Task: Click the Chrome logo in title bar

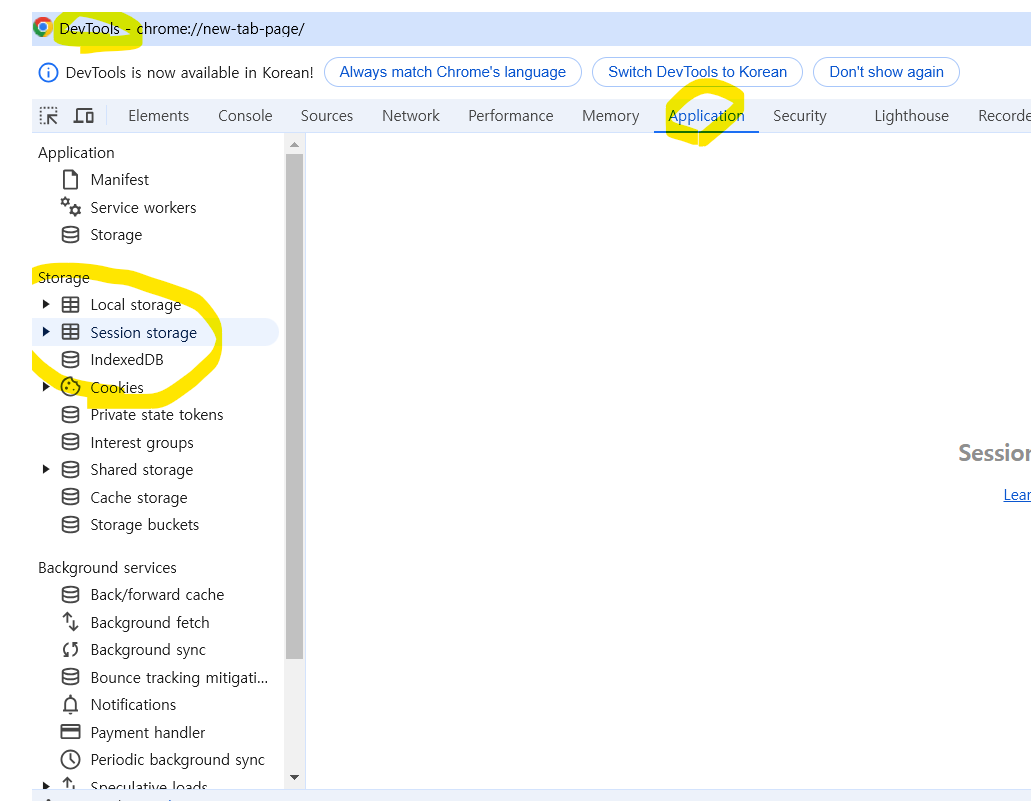Action: pos(43,28)
